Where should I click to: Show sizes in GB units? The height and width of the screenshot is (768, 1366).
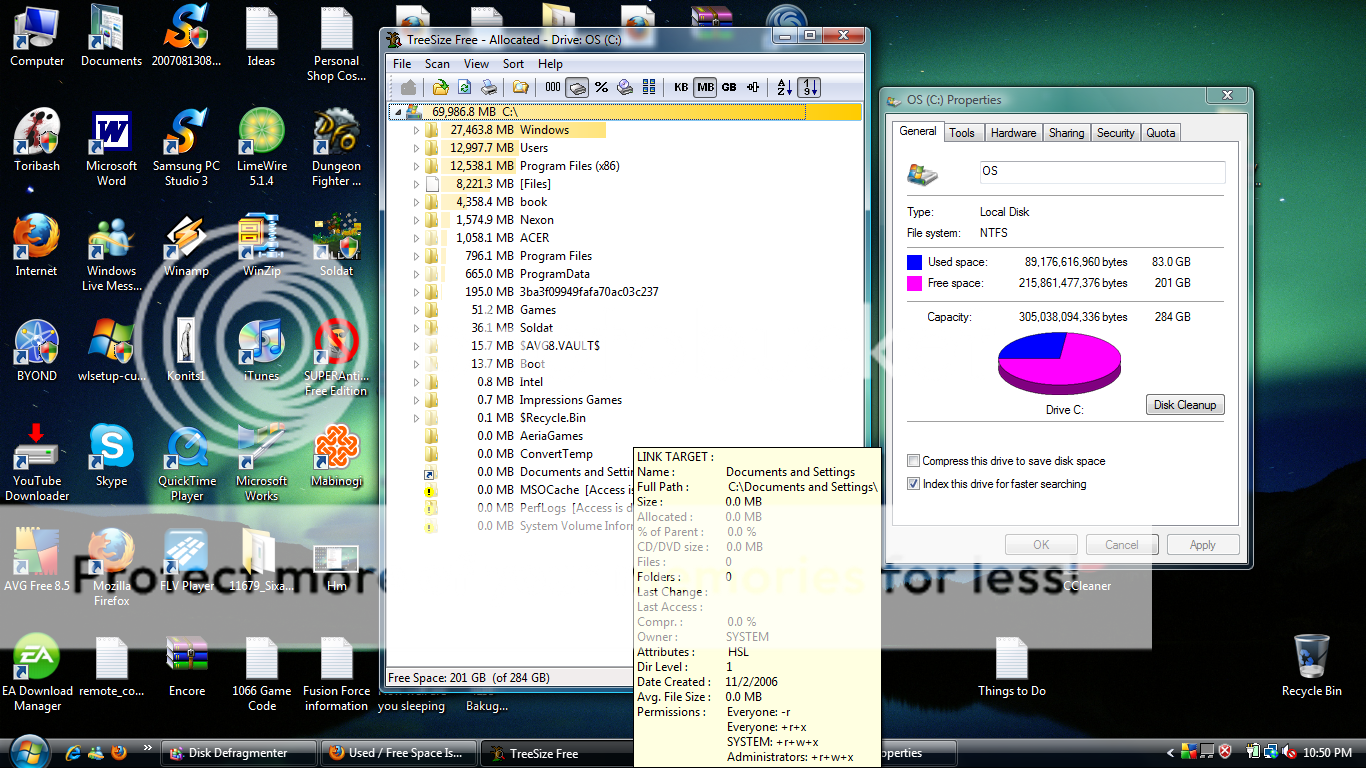(729, 87)
